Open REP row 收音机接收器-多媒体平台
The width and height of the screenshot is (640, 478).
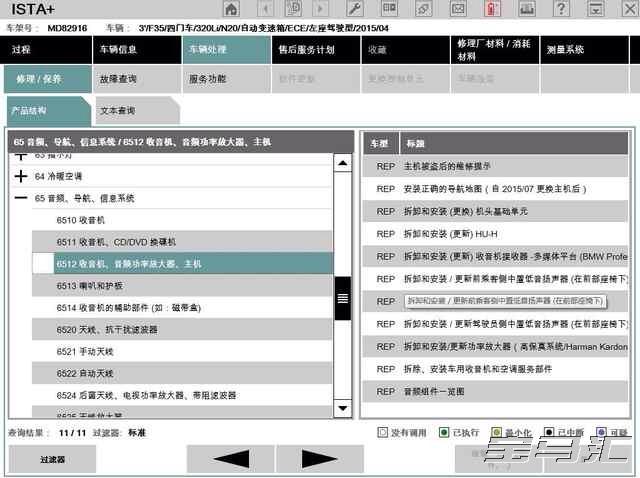click(x=495, y=256)
